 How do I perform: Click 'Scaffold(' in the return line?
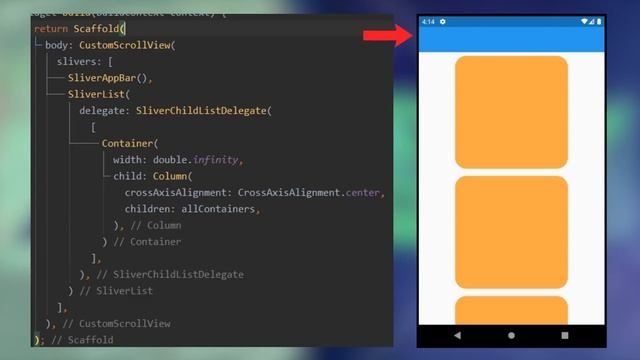[100, 29]
